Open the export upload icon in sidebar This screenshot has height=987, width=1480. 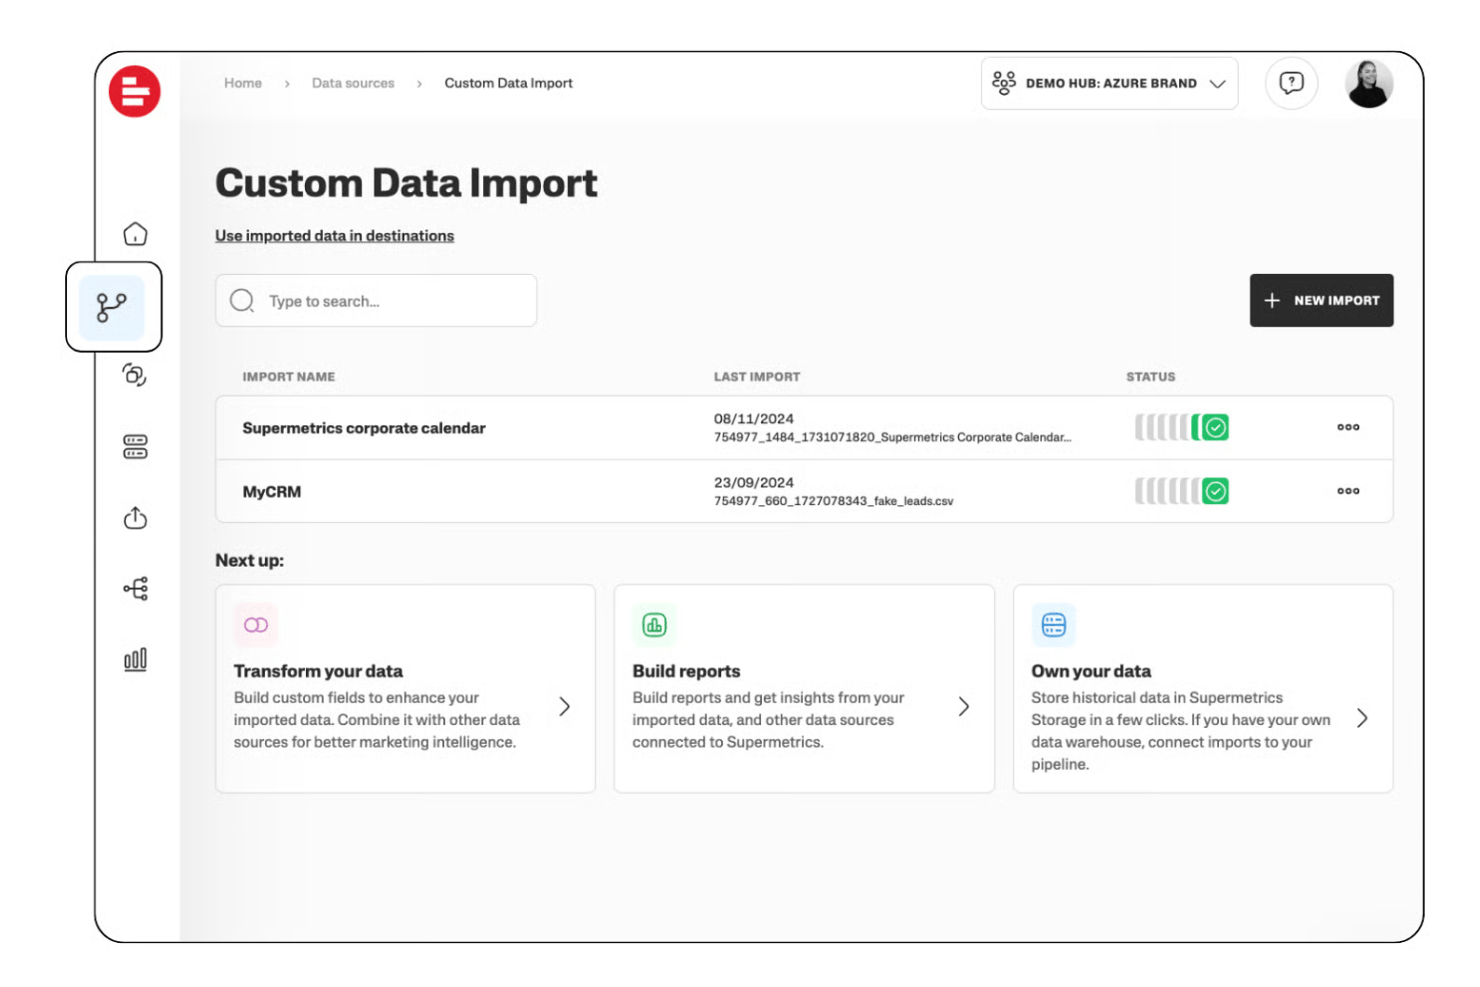point(135,518)
